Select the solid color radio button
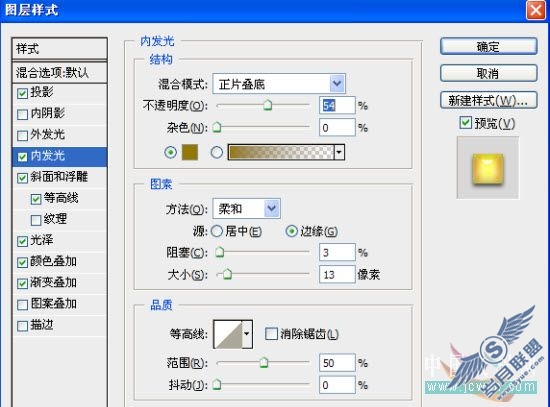The image size is (550, 407). pyautogui.click(x=170, y=152)
